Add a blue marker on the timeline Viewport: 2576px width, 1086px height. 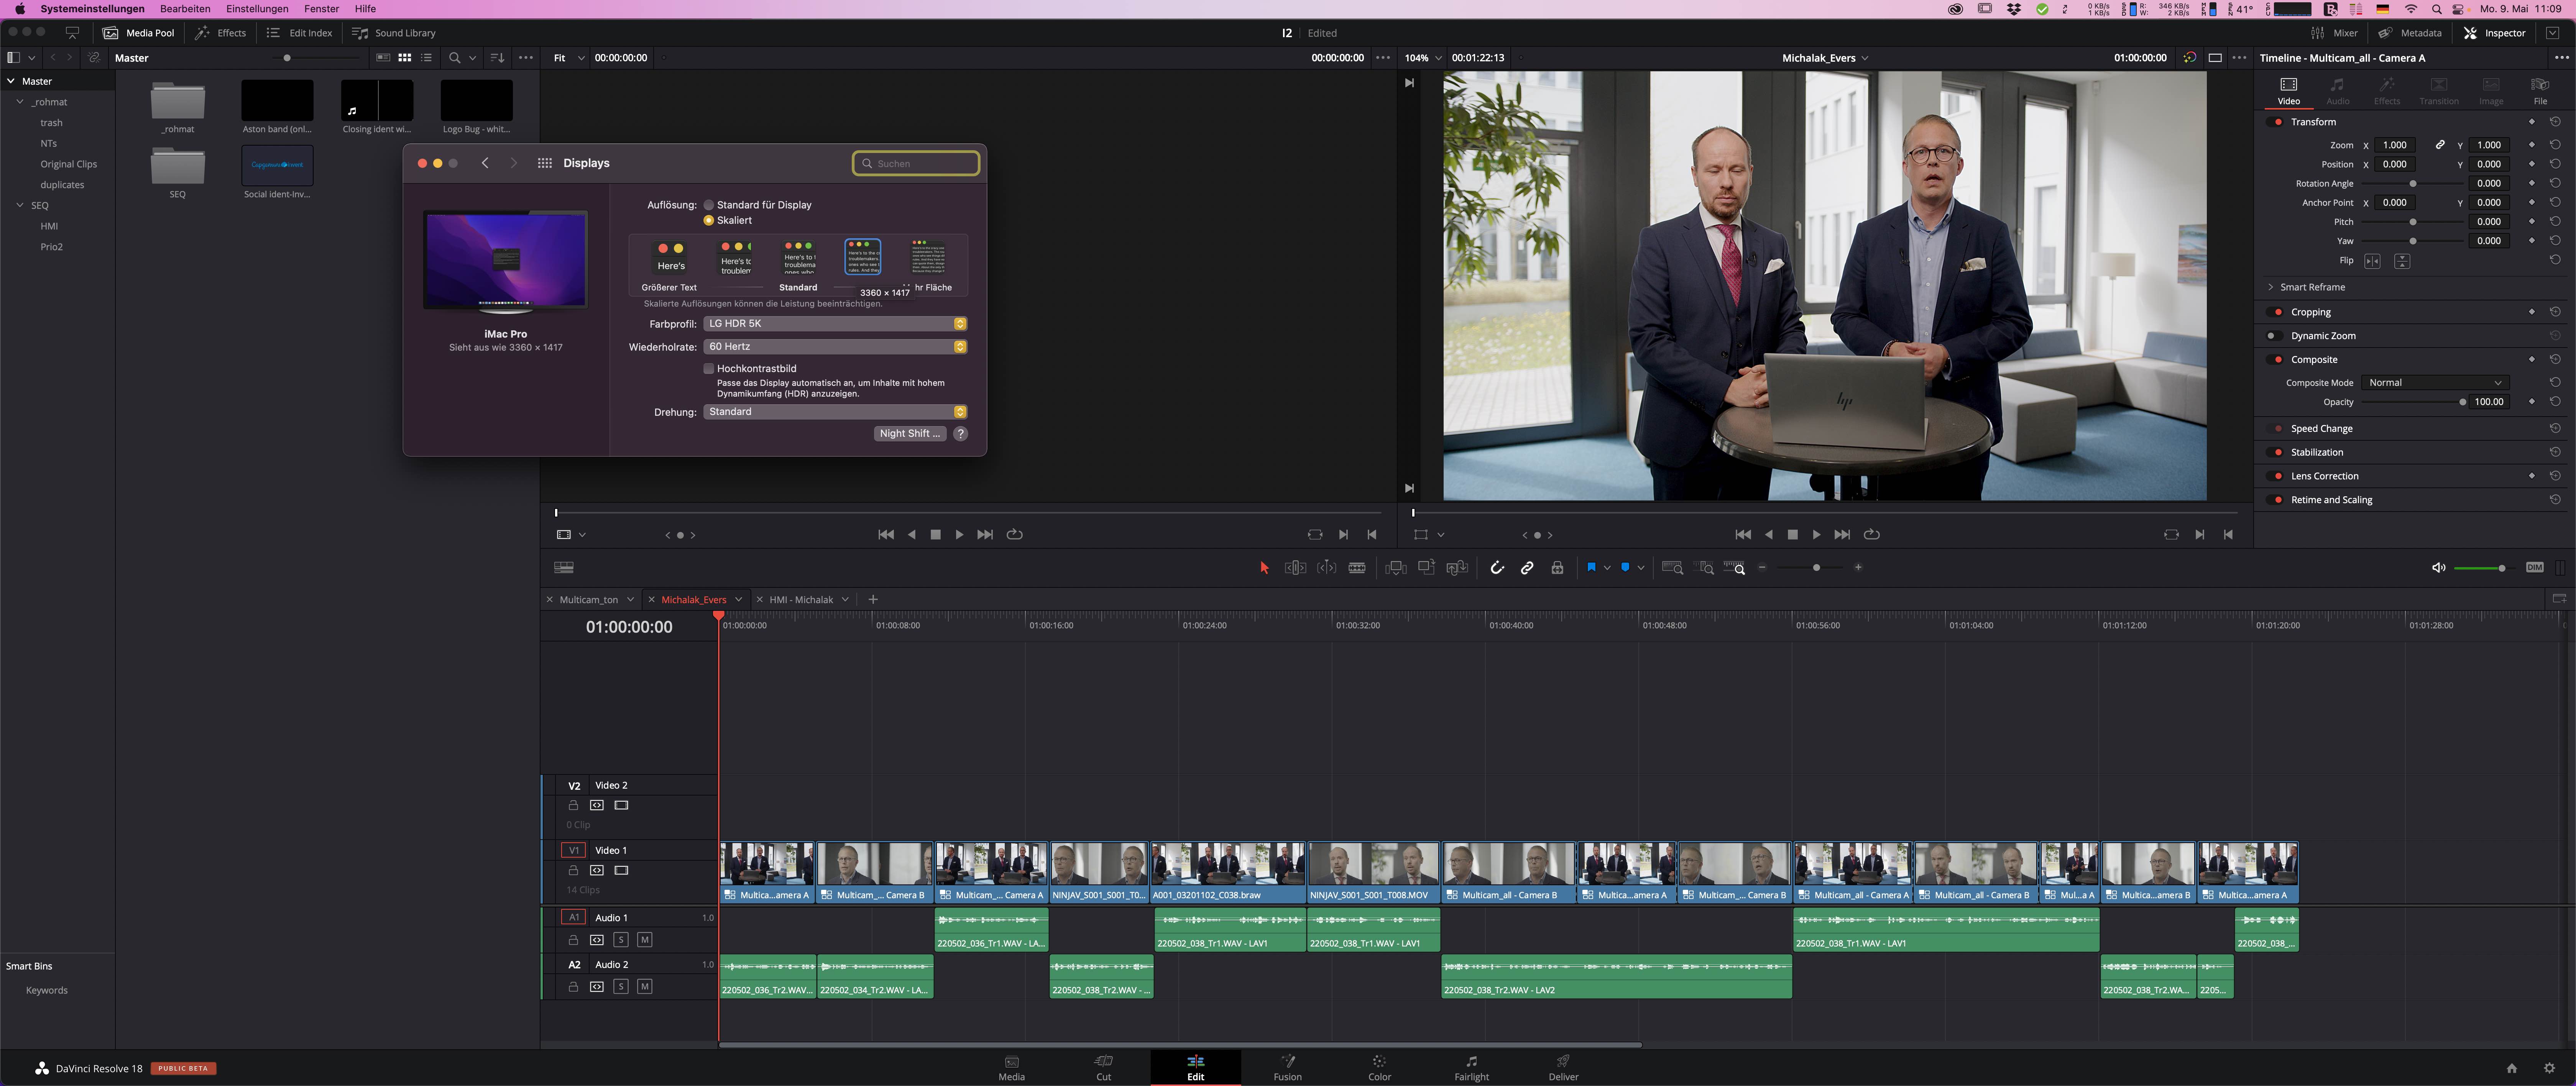click(1625, 567)
